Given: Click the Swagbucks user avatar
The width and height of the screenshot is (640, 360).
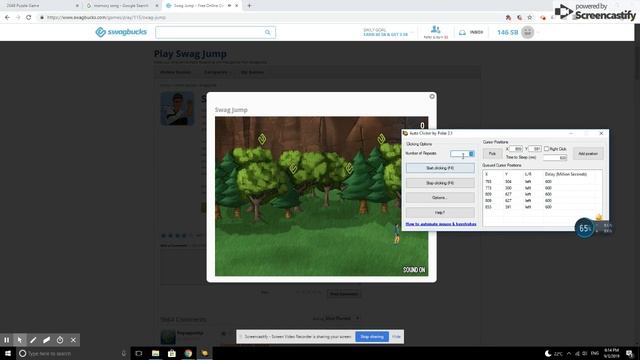Looking at the screenshot, I should [528, 32].
